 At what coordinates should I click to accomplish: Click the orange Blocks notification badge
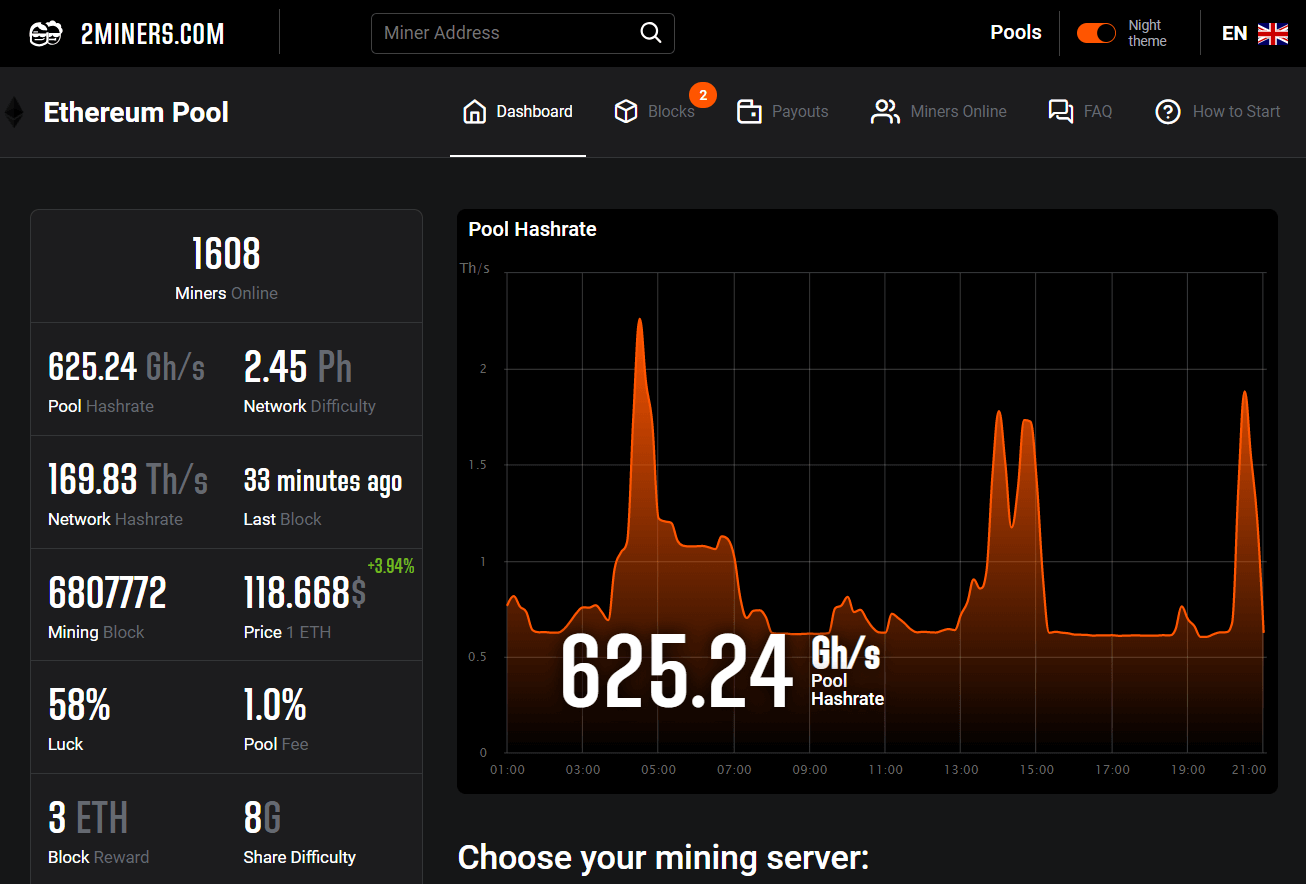point(703,95)
